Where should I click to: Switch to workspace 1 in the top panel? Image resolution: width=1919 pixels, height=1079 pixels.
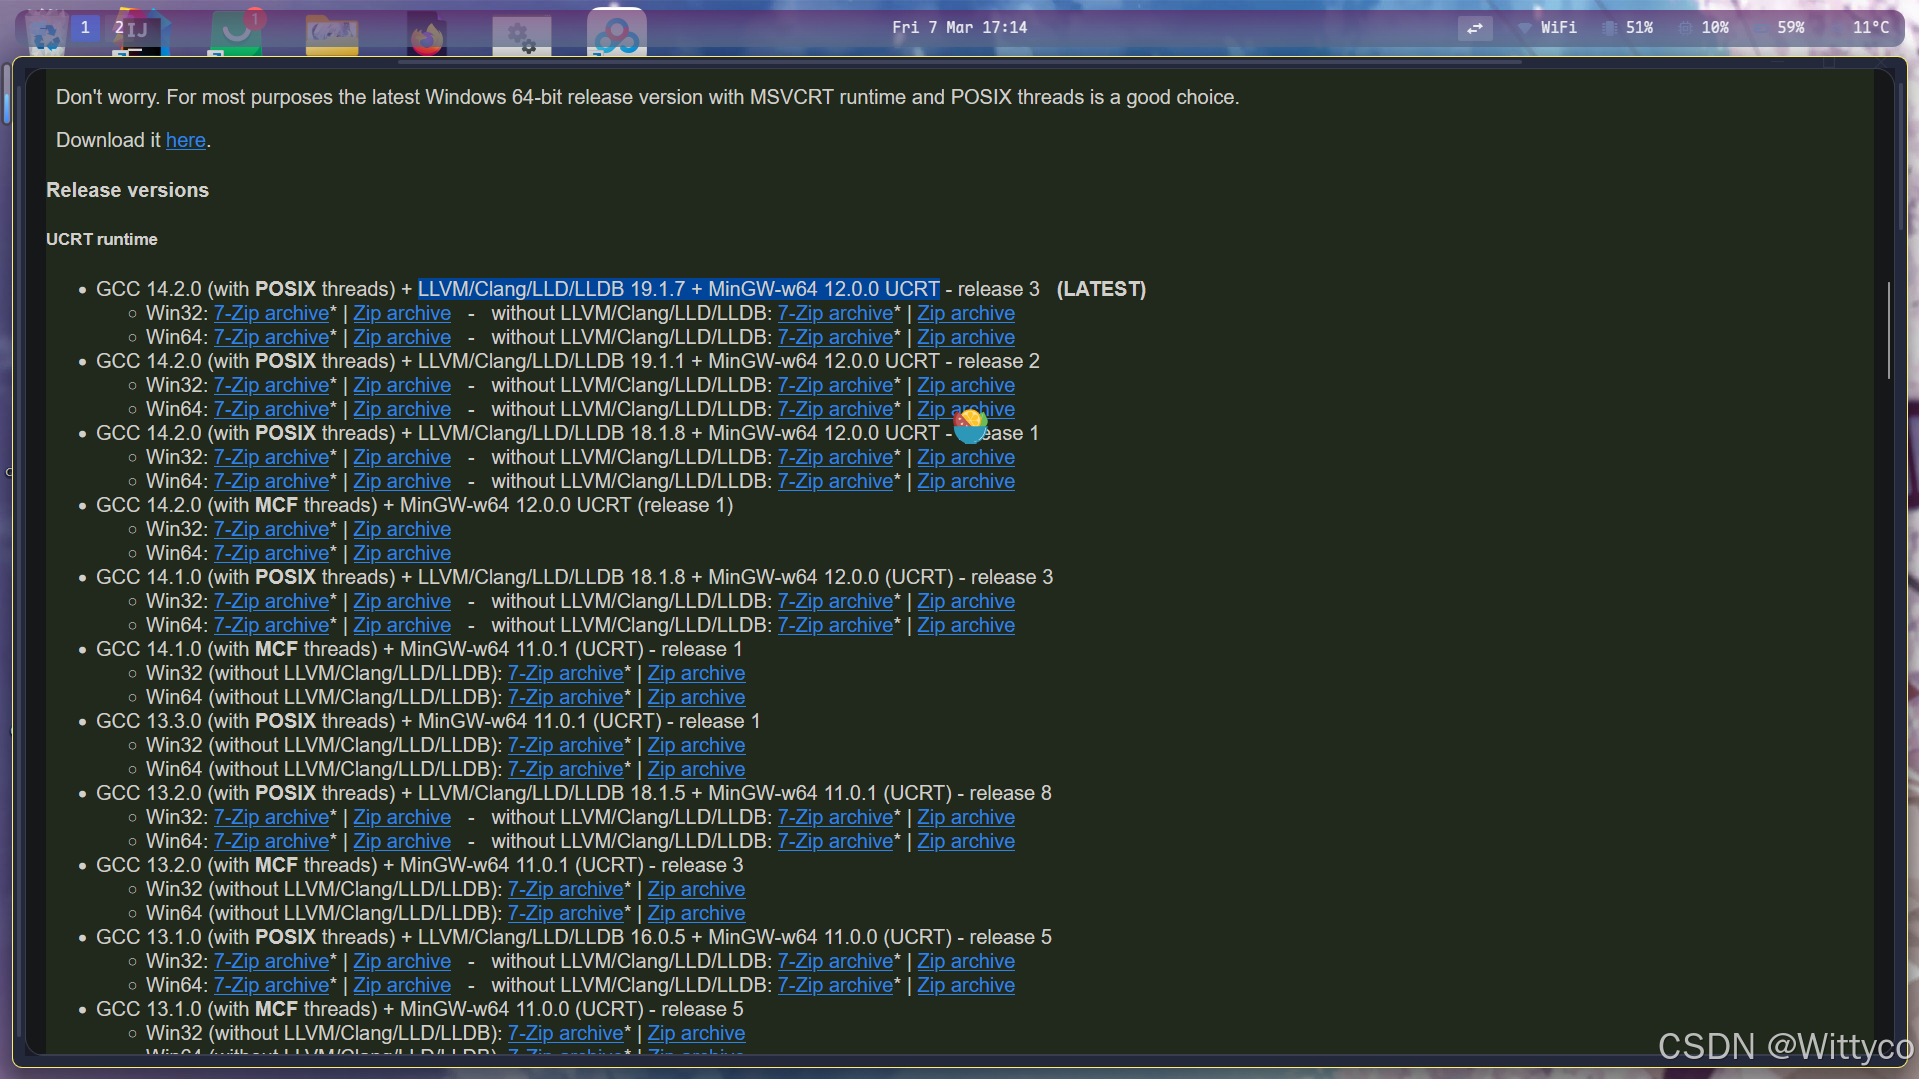click(85, 27)
